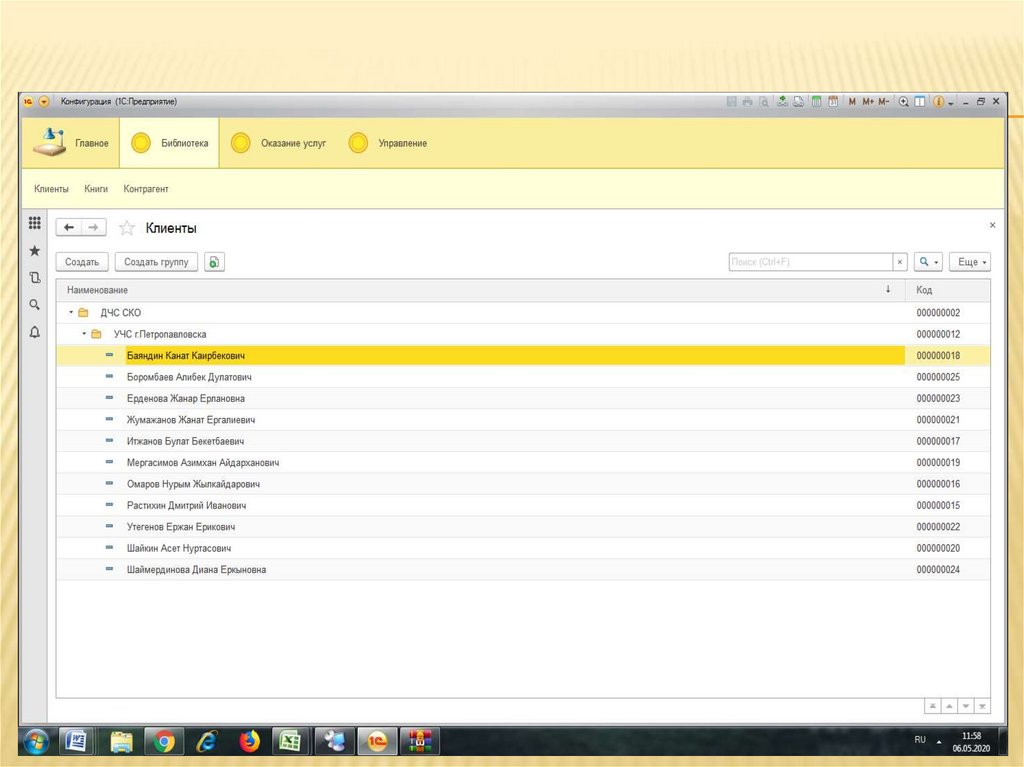The height and width of the screenshot is (767, 1024).
Task: Expand the search options dropdown
Action: click(x=929, y=262)
